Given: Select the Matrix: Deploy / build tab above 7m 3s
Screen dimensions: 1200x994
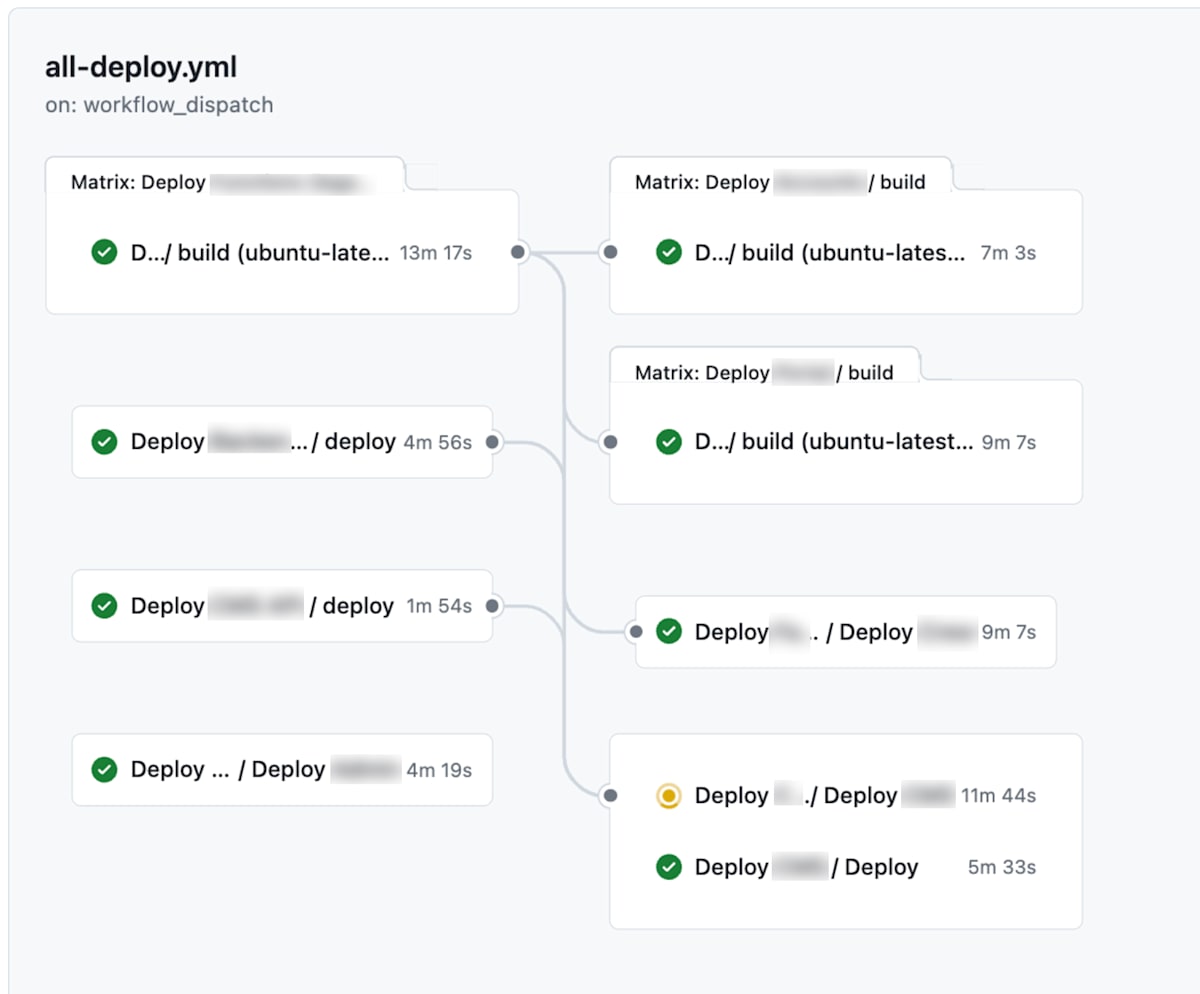Looking at the screenshot, I should (x=780, y=174).
